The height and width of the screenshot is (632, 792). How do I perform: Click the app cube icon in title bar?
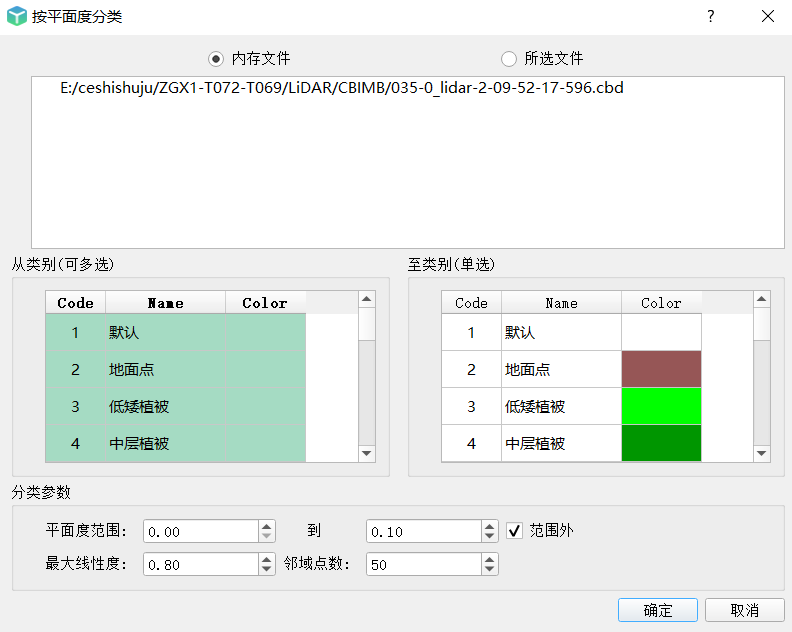coord(17,16)
